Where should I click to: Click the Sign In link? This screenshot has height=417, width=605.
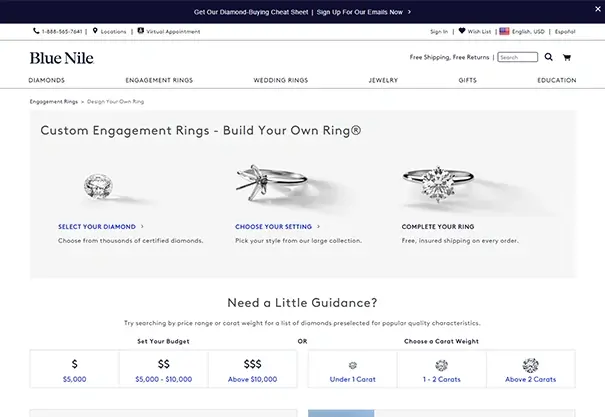click(x=439, y=32)
